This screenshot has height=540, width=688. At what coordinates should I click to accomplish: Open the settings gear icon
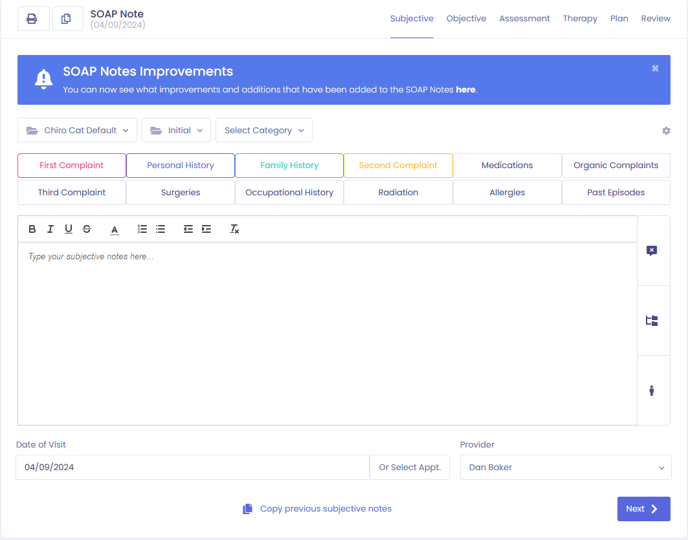pos(666,131)
